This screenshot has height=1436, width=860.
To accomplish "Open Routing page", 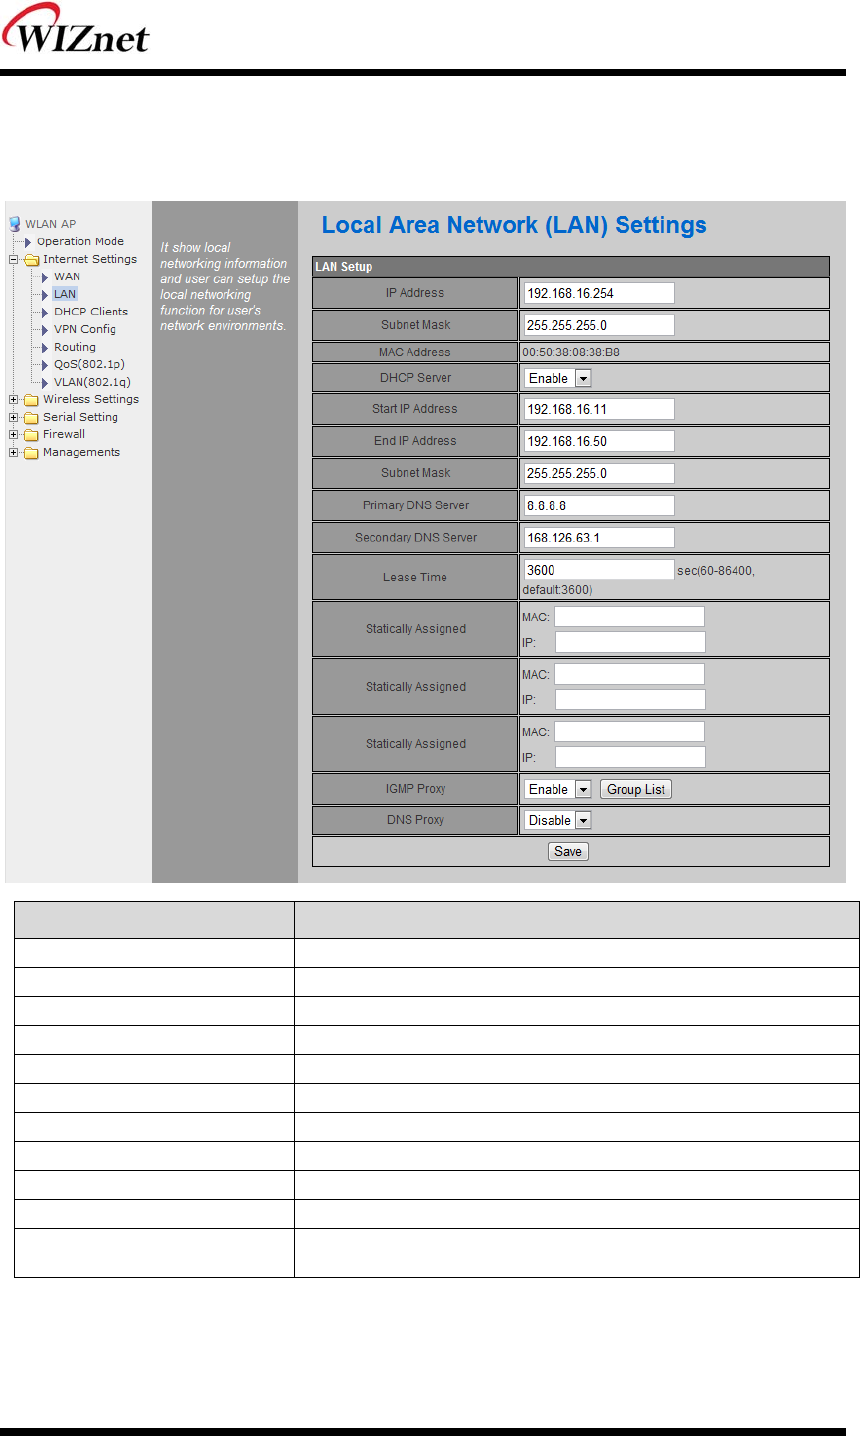I will 75,347.
